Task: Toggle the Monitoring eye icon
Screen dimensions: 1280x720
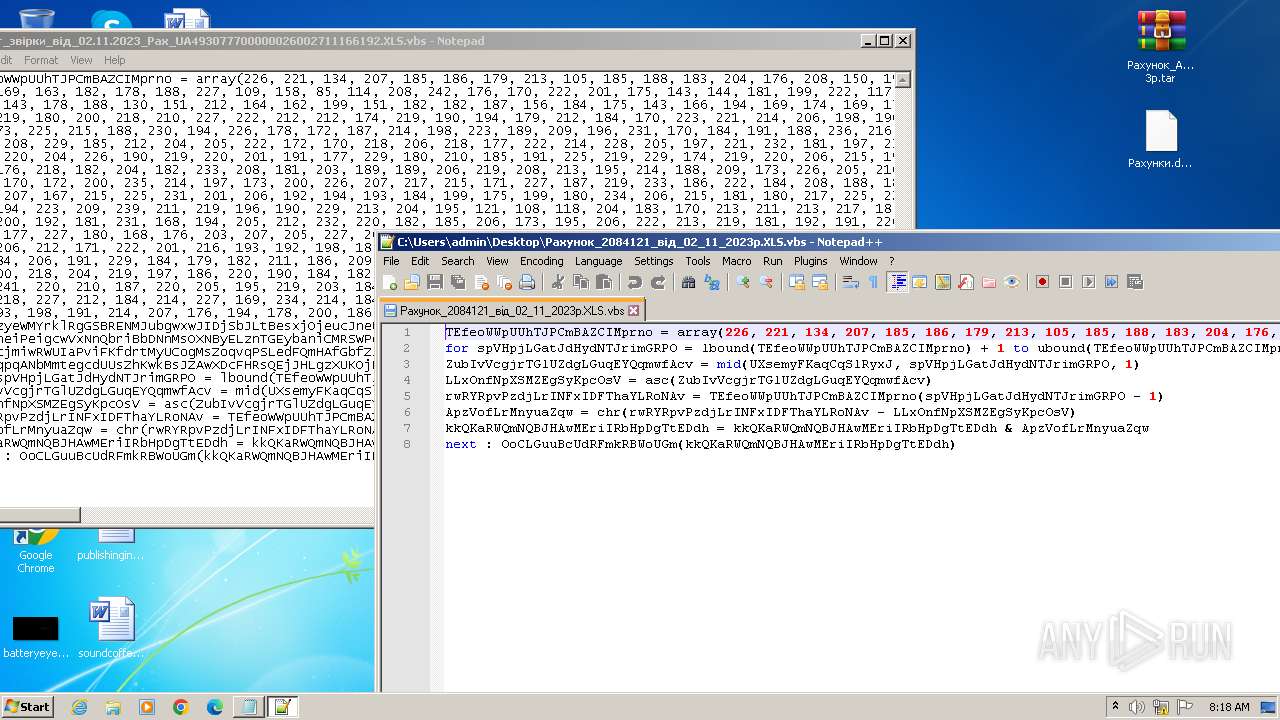Action: pyautogui.click(x=1012, y=282)
